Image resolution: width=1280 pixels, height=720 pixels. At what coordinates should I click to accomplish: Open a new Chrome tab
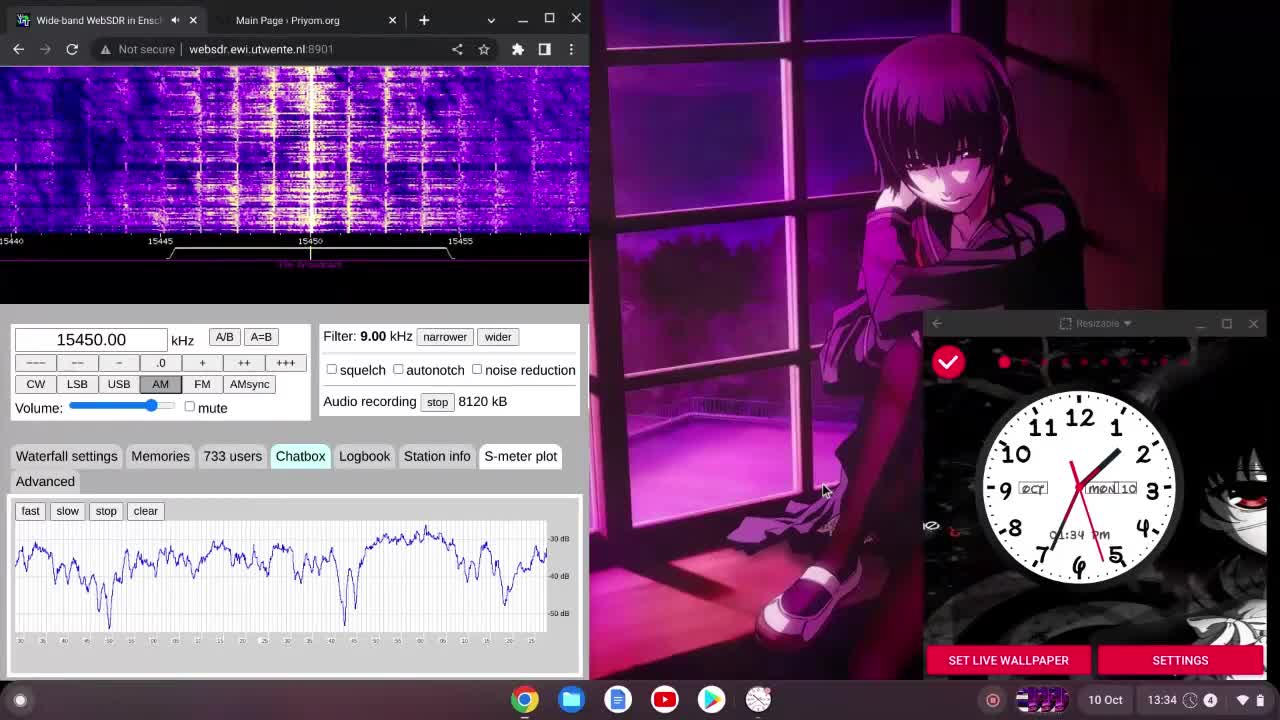coord(424,20)
